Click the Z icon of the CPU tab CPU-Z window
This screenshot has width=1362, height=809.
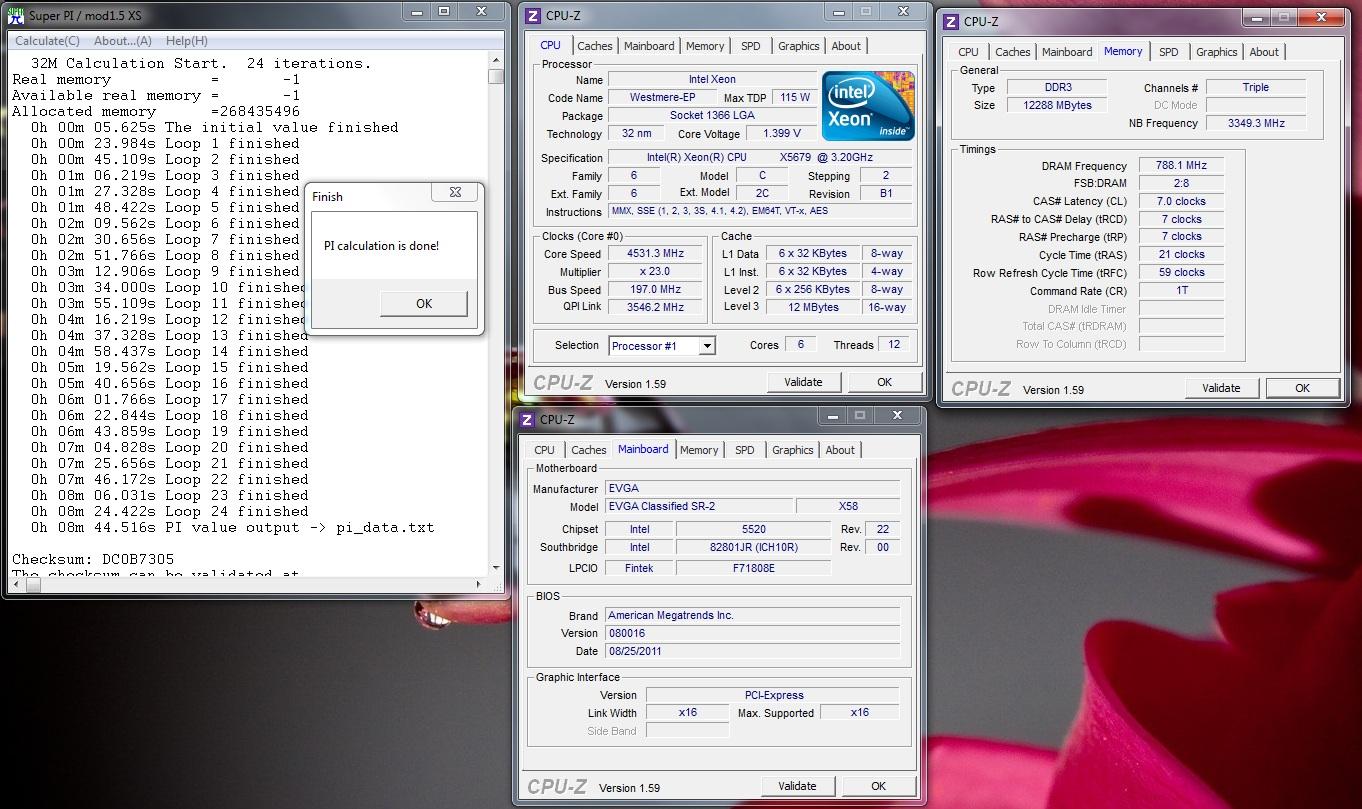[532, 15]
